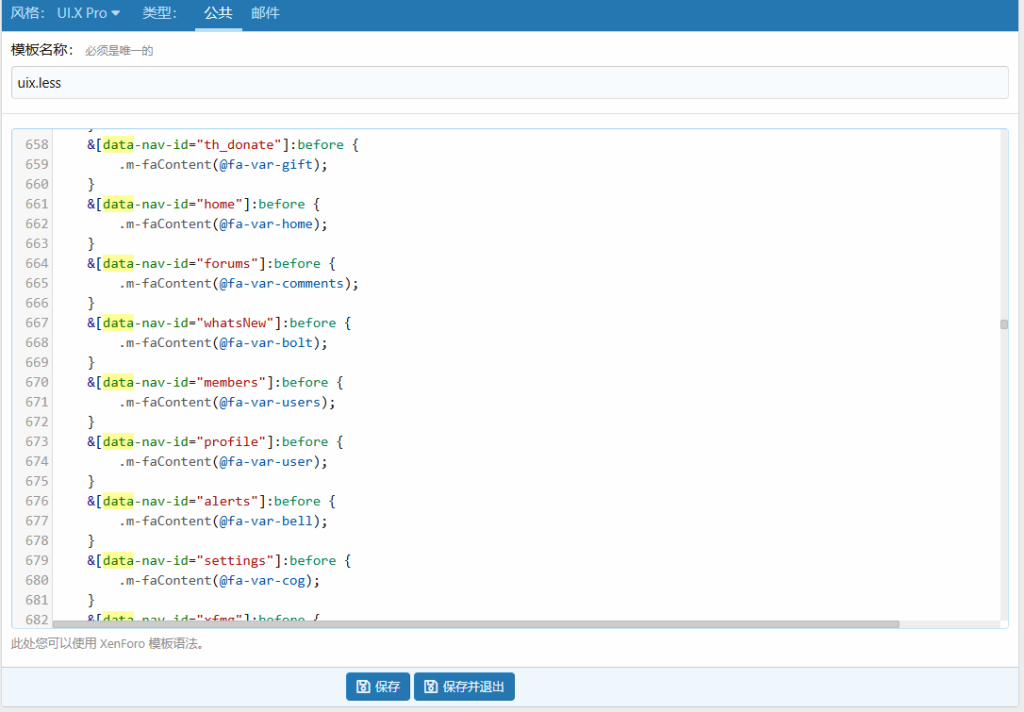Place cursor on the "home" selector string
The height and width of the screenshot is (712, 1024).
(x=222, y=204)
